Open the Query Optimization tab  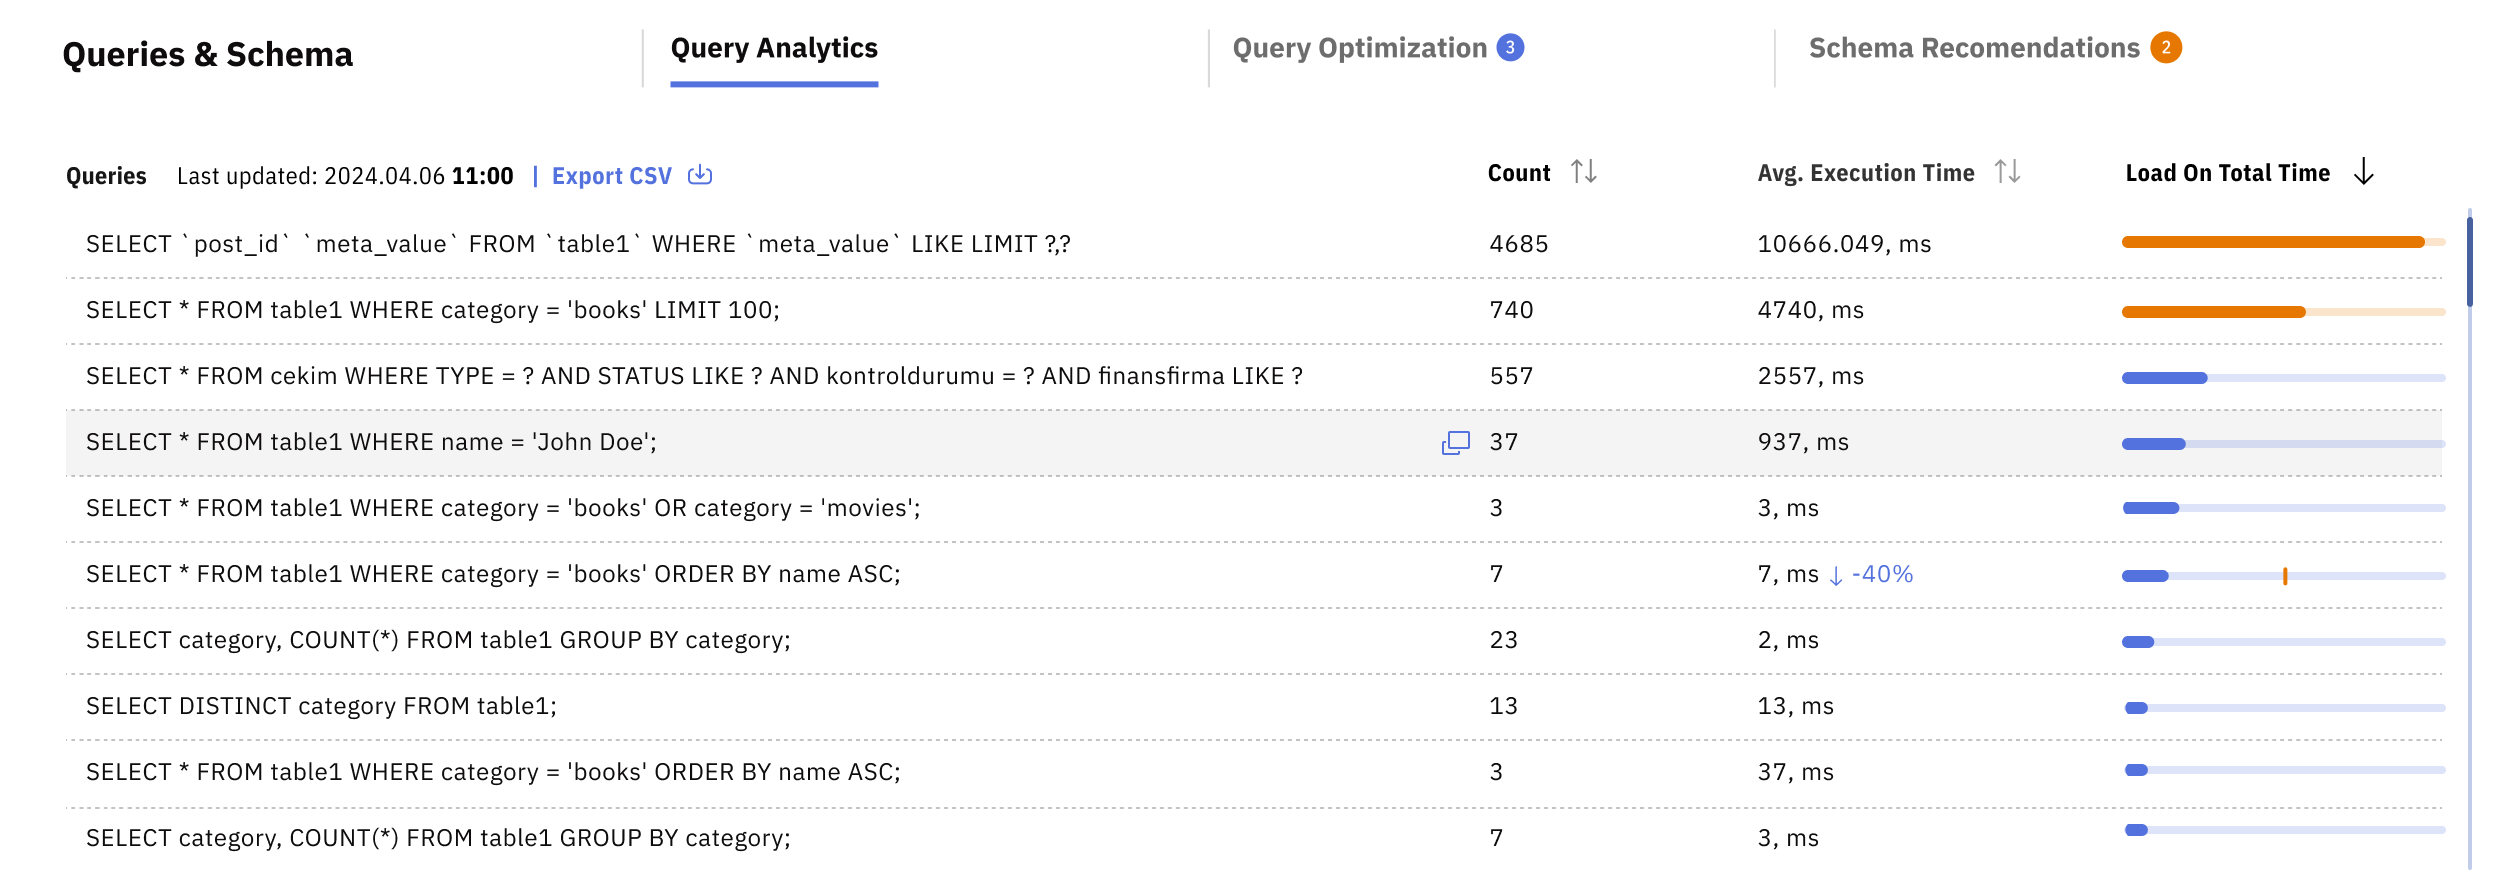(x=1359, y=48)
